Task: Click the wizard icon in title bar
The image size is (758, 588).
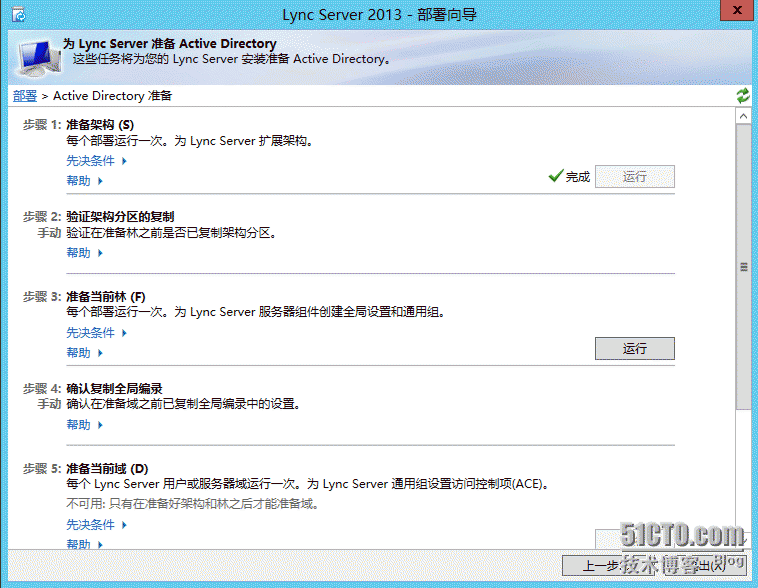Action: point(18,15)
